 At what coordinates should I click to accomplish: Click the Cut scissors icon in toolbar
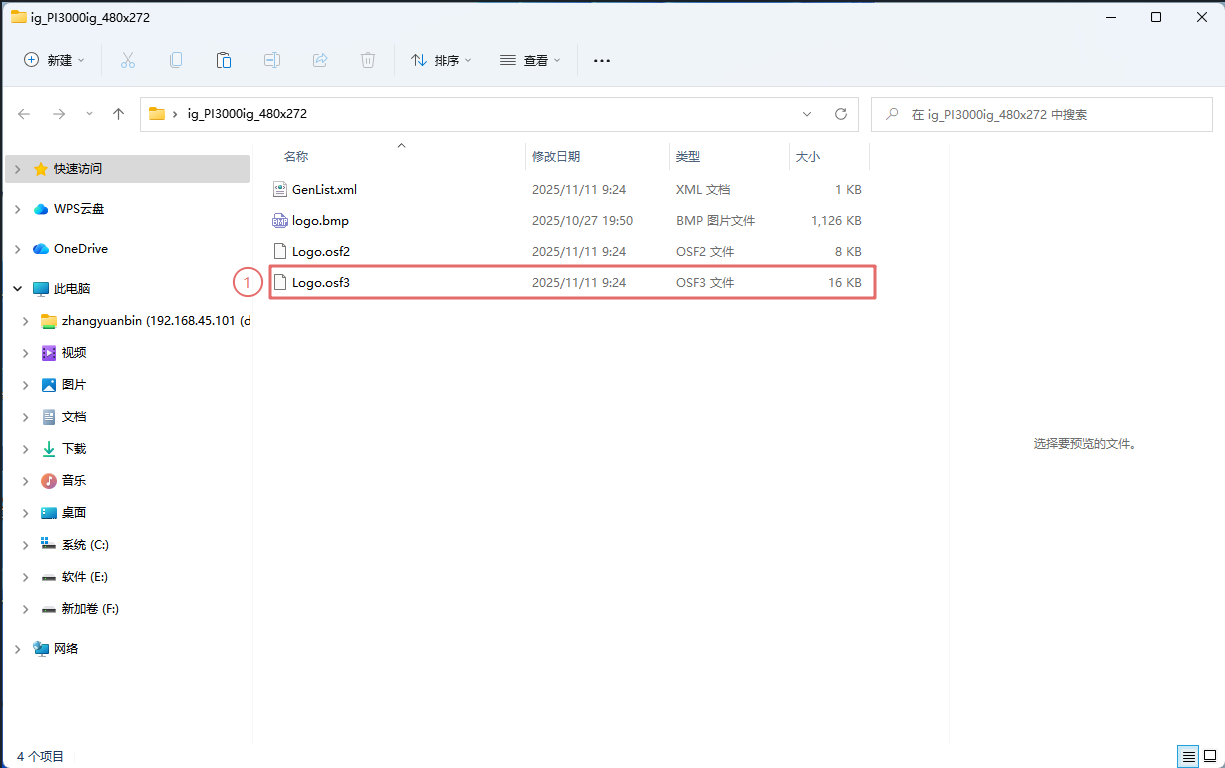pyautogui.click(x=128, y=60)
